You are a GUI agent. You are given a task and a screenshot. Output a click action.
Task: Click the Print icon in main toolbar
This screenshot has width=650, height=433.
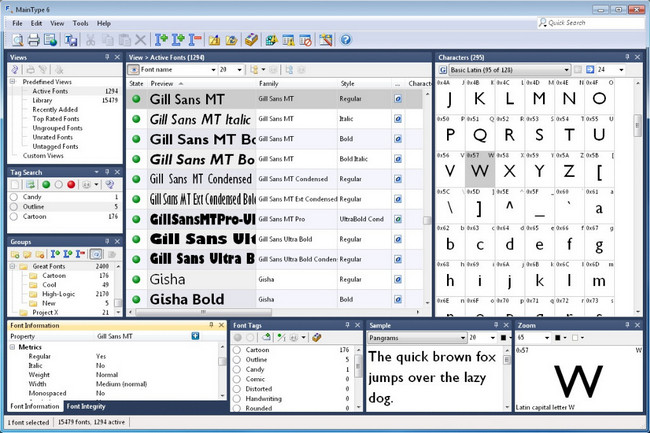(x=34, y=40)
